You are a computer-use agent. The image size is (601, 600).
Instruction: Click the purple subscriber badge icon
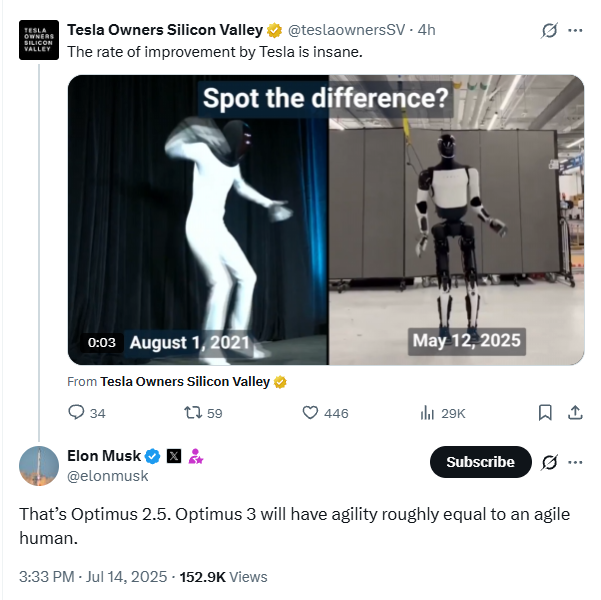(x=196, y=457)
